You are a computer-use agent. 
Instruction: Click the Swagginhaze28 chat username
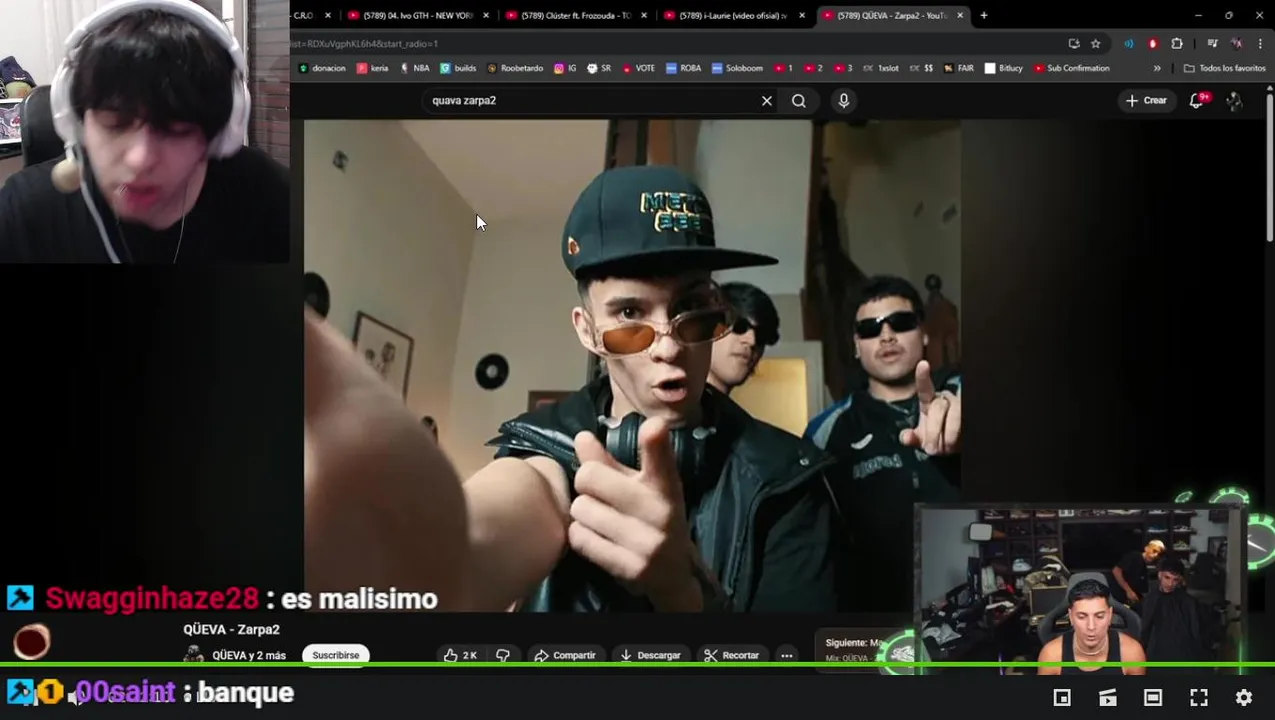pos(152,598)
